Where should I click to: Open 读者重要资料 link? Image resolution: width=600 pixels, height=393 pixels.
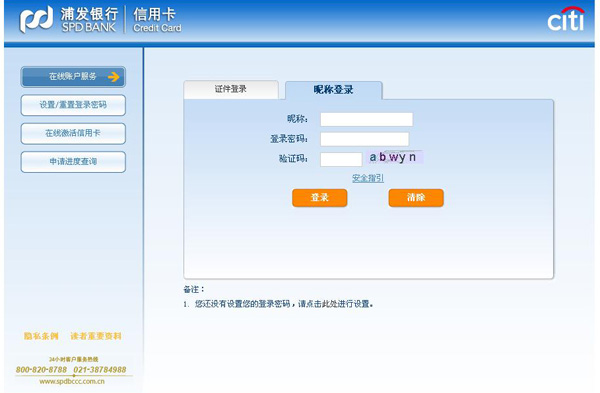click(96, 336)
